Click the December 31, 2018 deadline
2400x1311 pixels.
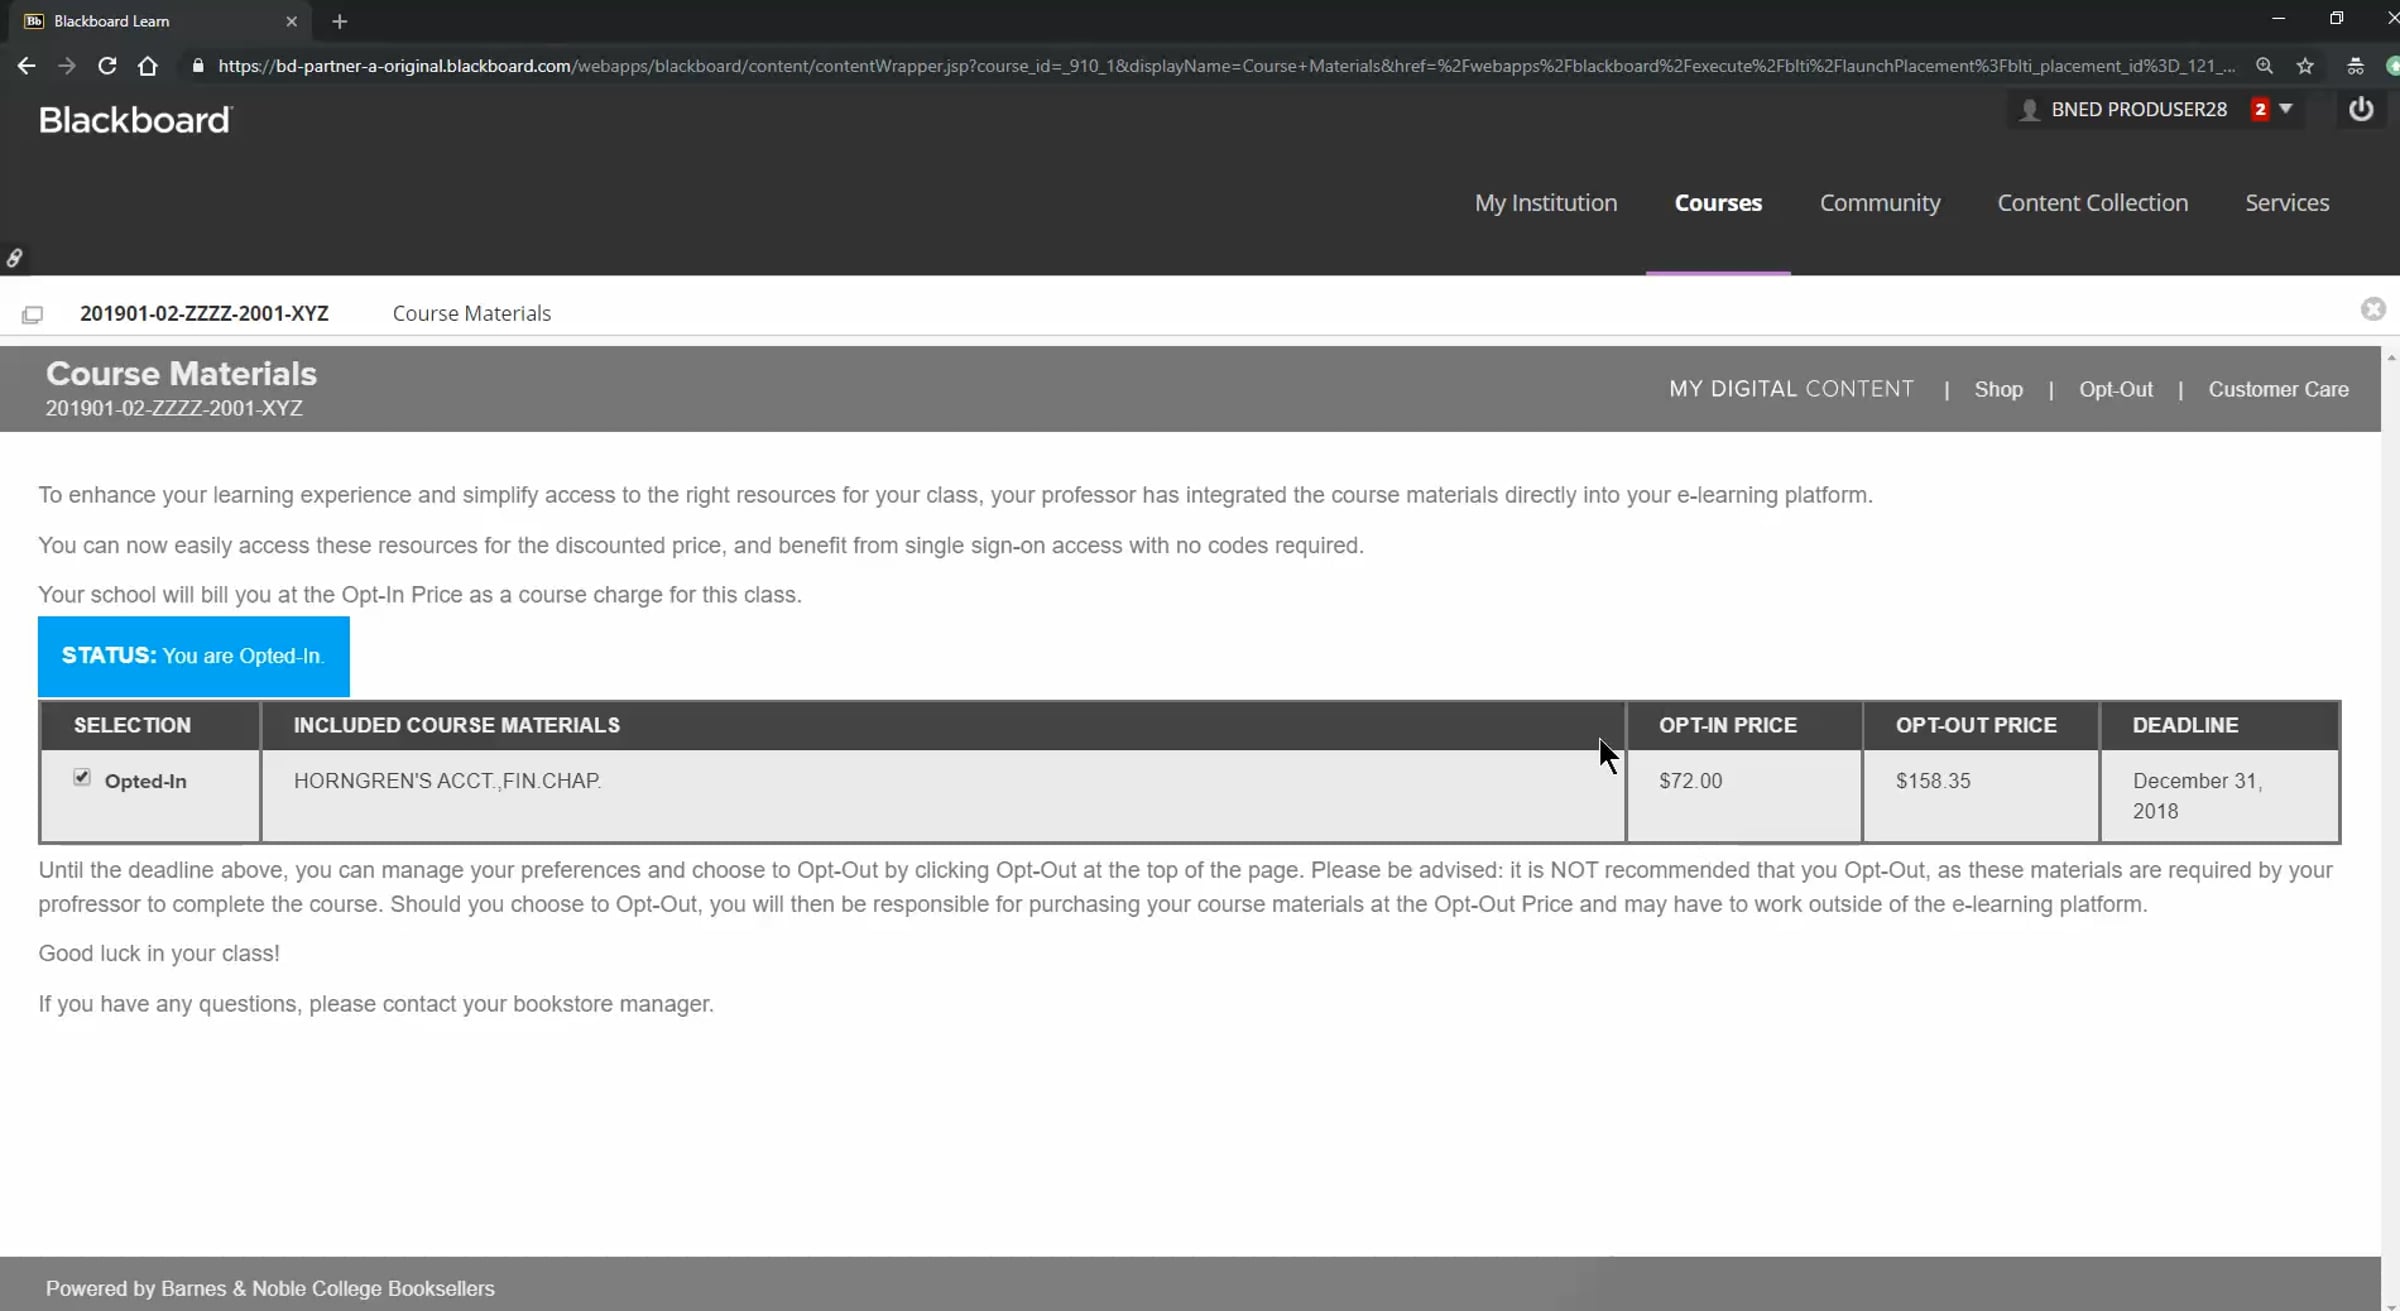pyautogui.click(x=2197, y=796)
